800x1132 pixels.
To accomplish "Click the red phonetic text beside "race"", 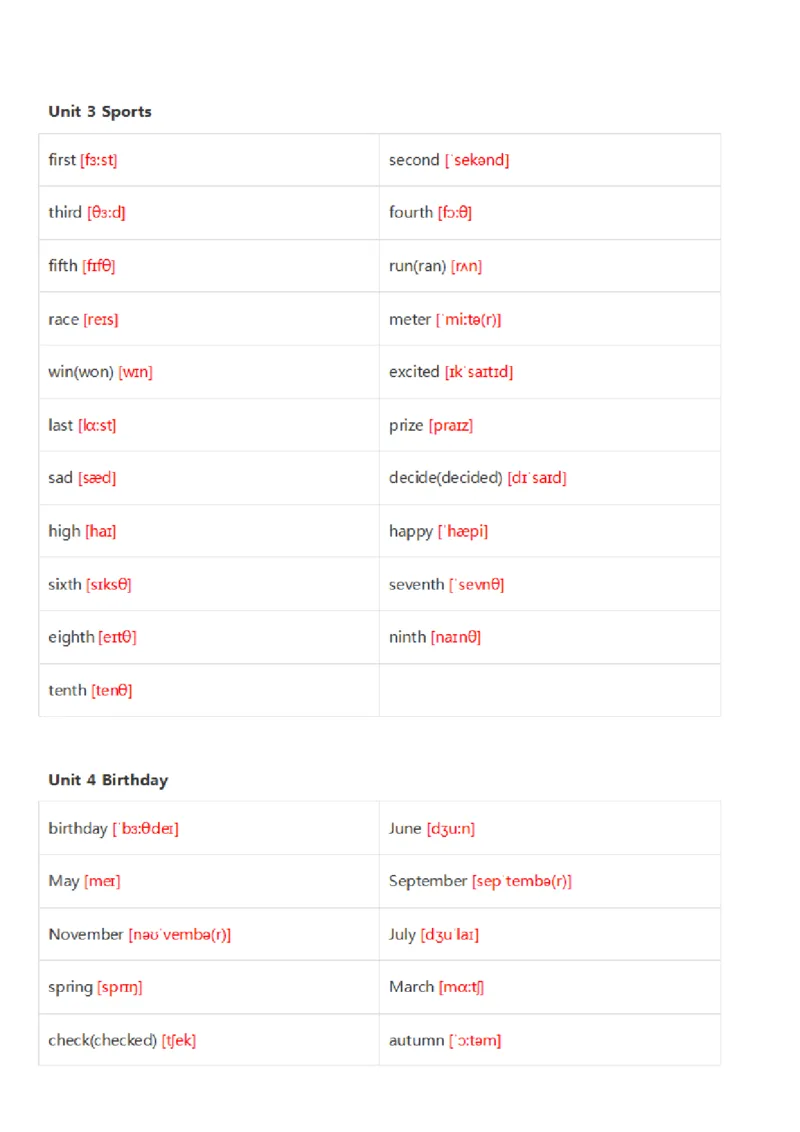I will pos(101,320).
